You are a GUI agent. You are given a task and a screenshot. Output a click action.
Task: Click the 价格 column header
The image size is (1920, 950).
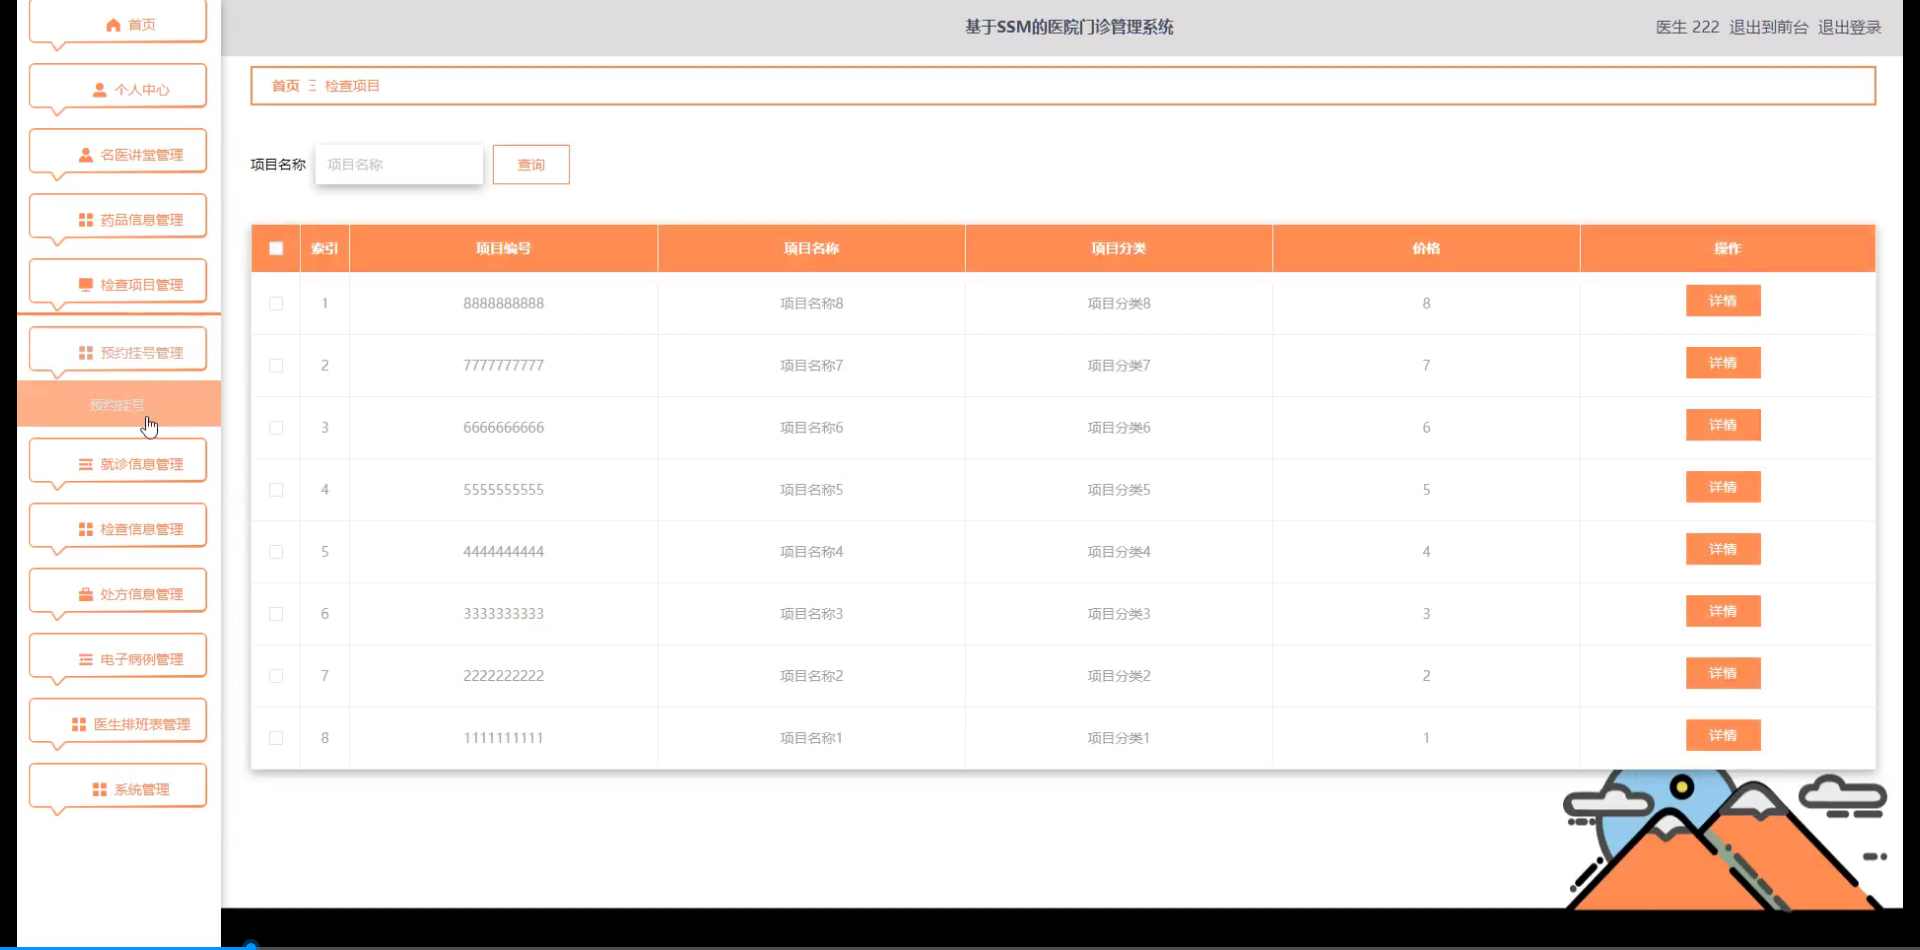[x=1426, y=248]
